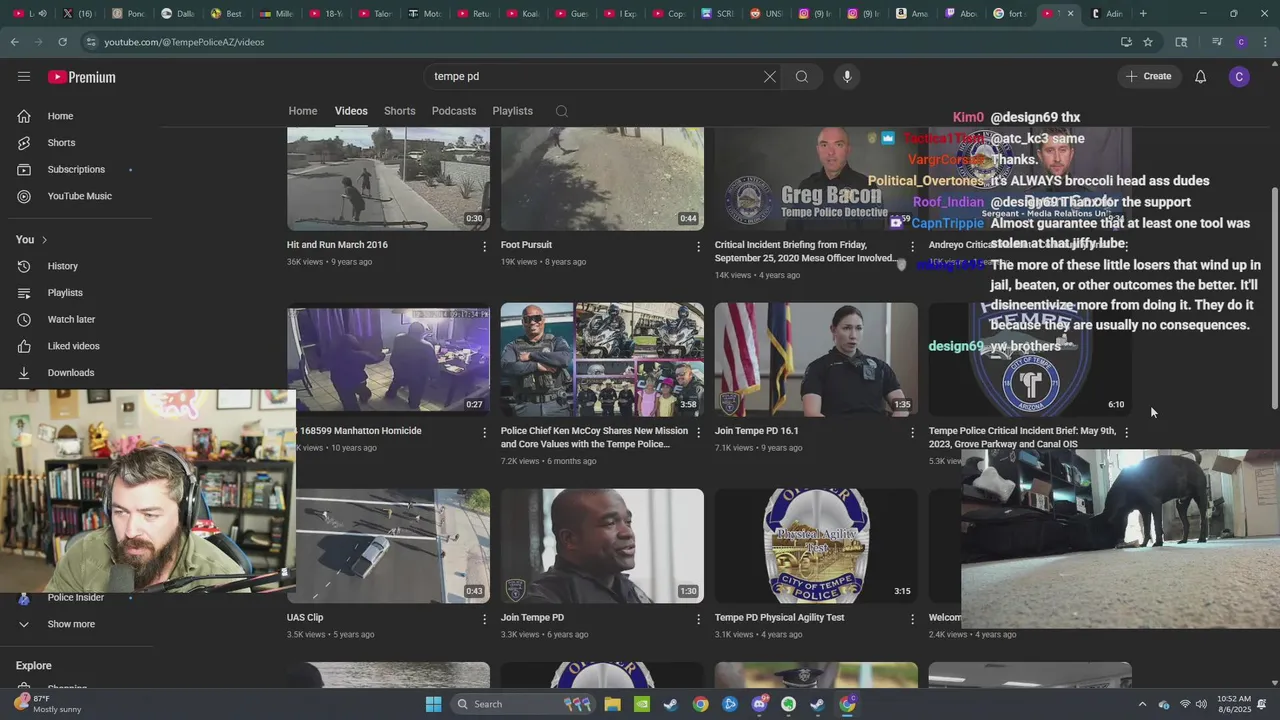Switch to the channel Shorts tab
Image resolution: width=1280 pixels, height=720 pixels.
click(x=399, y=111)
